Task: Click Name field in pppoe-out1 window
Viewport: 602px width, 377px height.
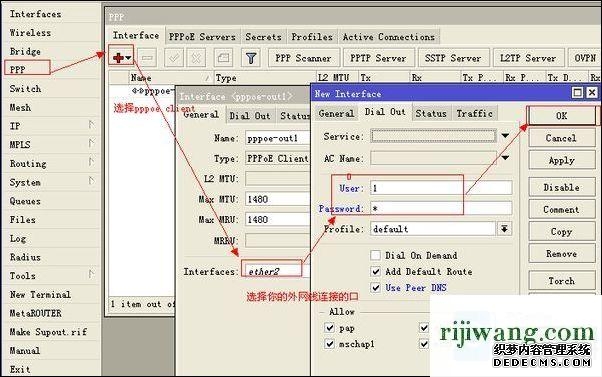Action: tap(278, 138)
